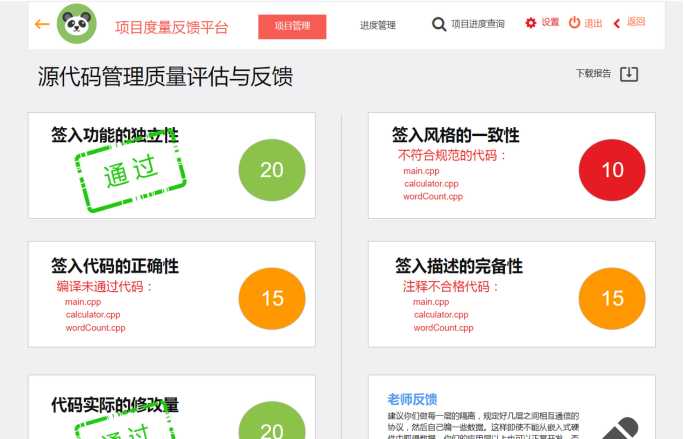Click the red 10 score circle

pos(612,170)
